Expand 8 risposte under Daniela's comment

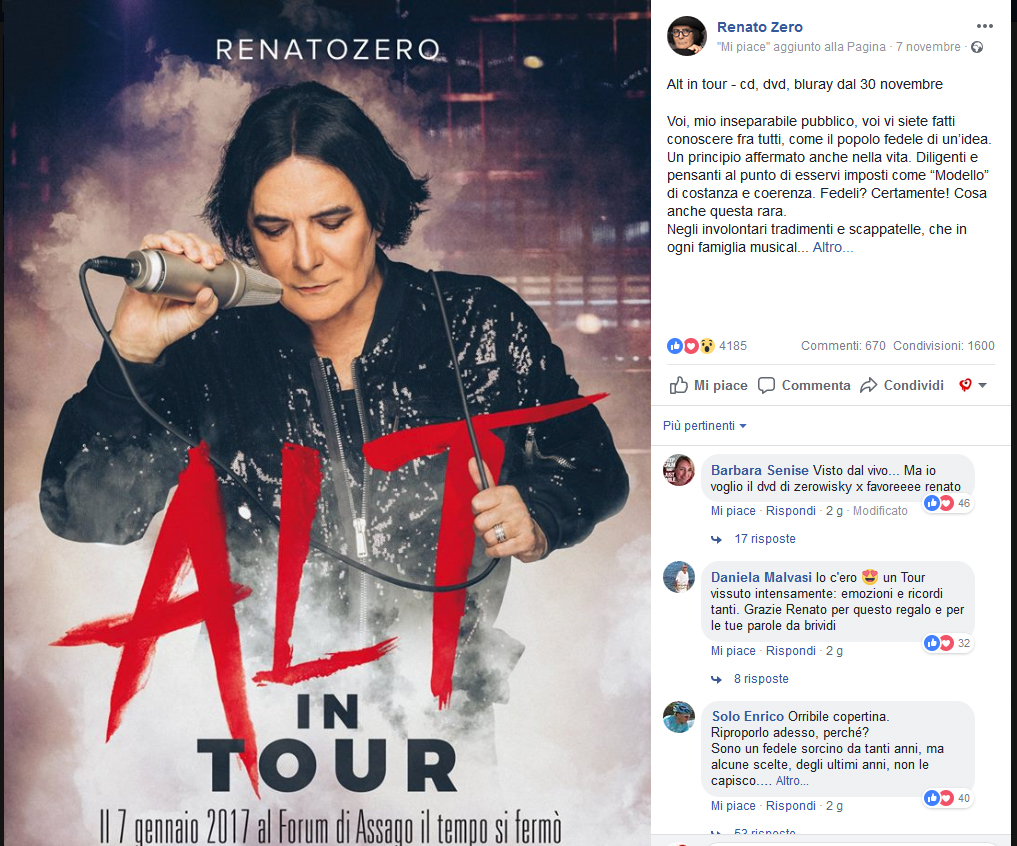761,679
